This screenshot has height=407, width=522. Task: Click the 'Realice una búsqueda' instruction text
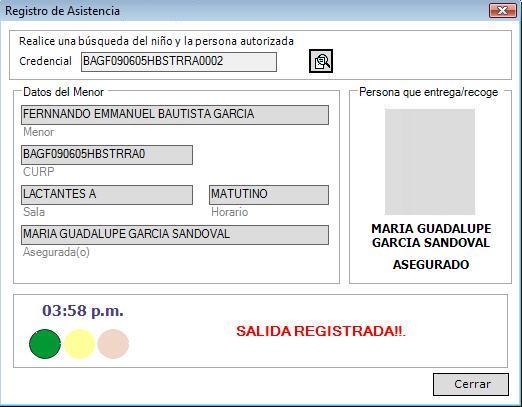[156, 41]
